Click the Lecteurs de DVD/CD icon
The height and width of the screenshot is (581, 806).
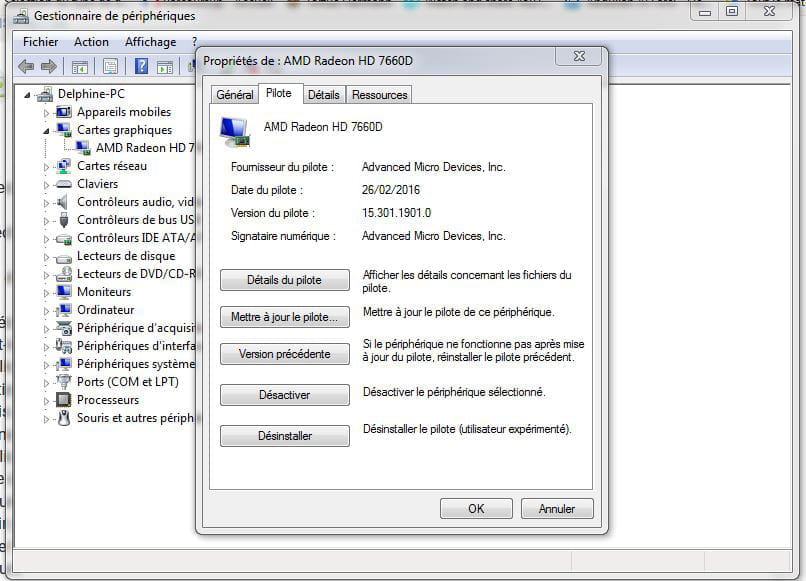(x=64, y=274)
